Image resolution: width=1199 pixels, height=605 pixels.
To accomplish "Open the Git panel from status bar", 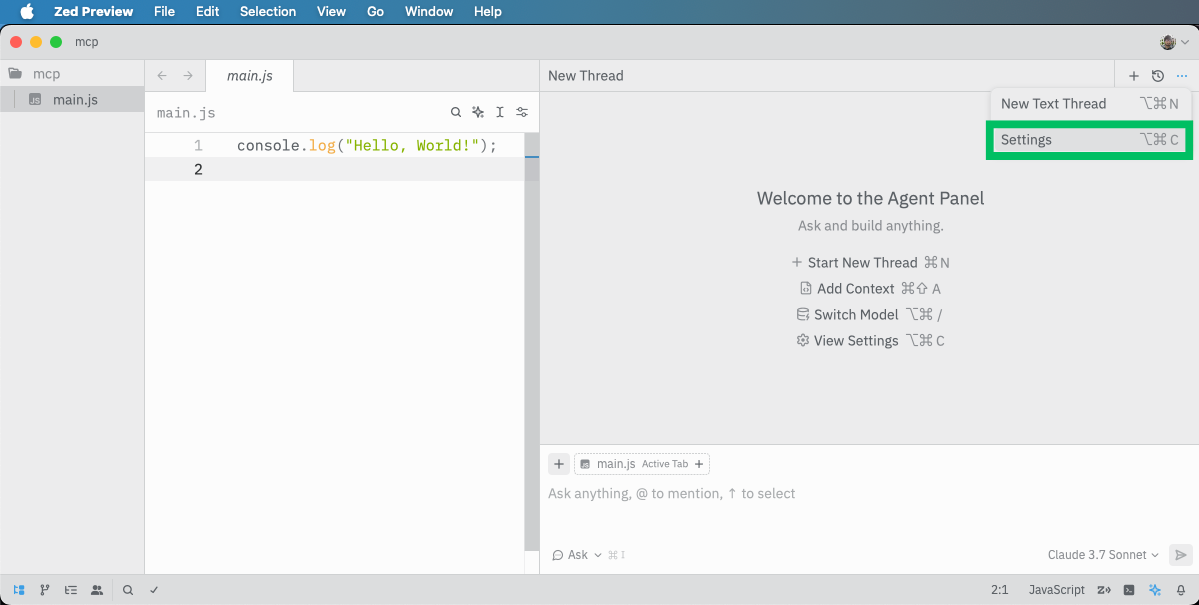I will [x=45, y=590].
